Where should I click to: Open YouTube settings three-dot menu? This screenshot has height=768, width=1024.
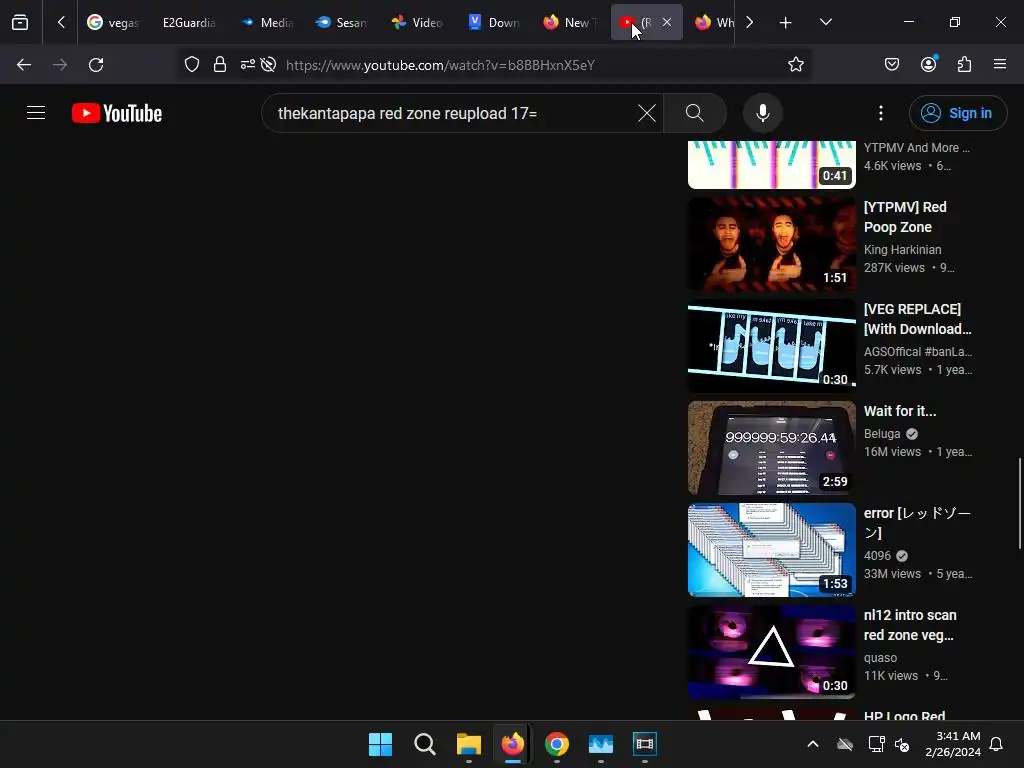coord(881,114)
